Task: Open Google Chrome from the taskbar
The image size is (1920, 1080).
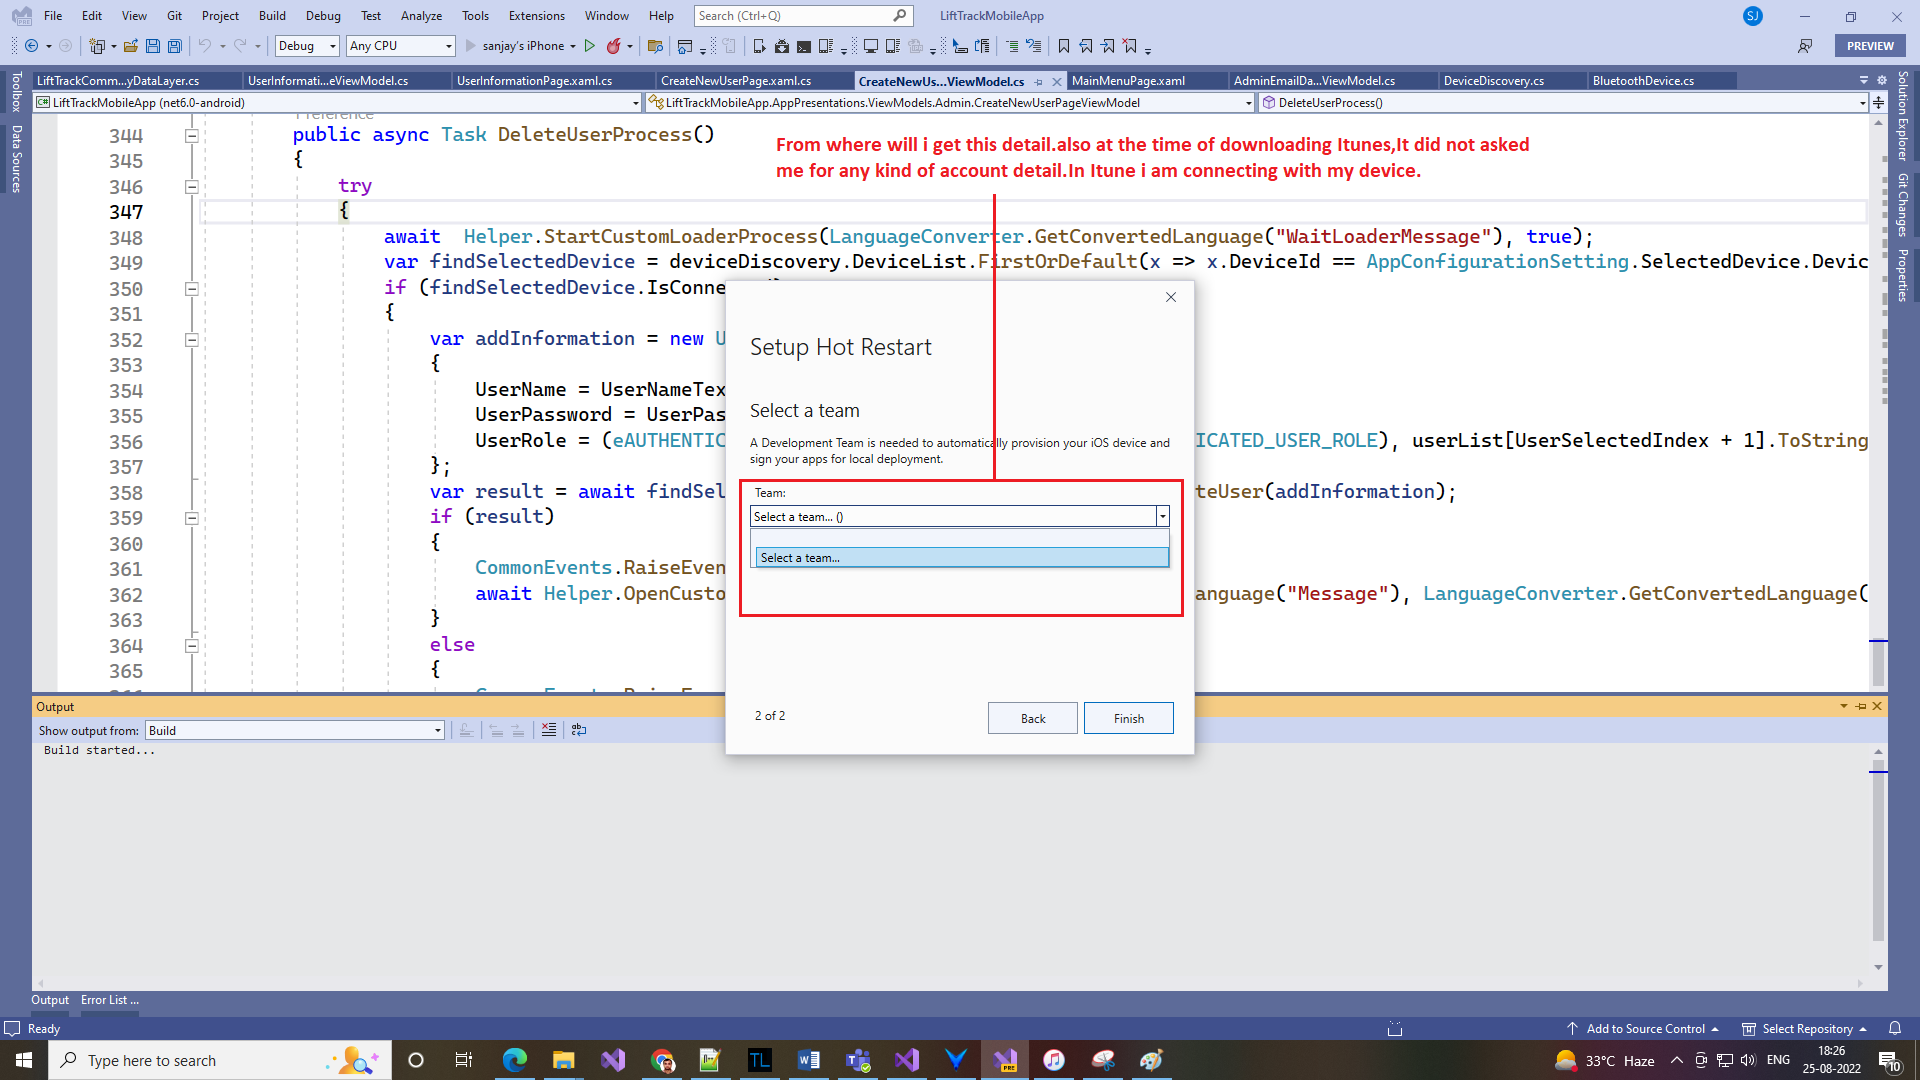Action: tap(662, 1060)
